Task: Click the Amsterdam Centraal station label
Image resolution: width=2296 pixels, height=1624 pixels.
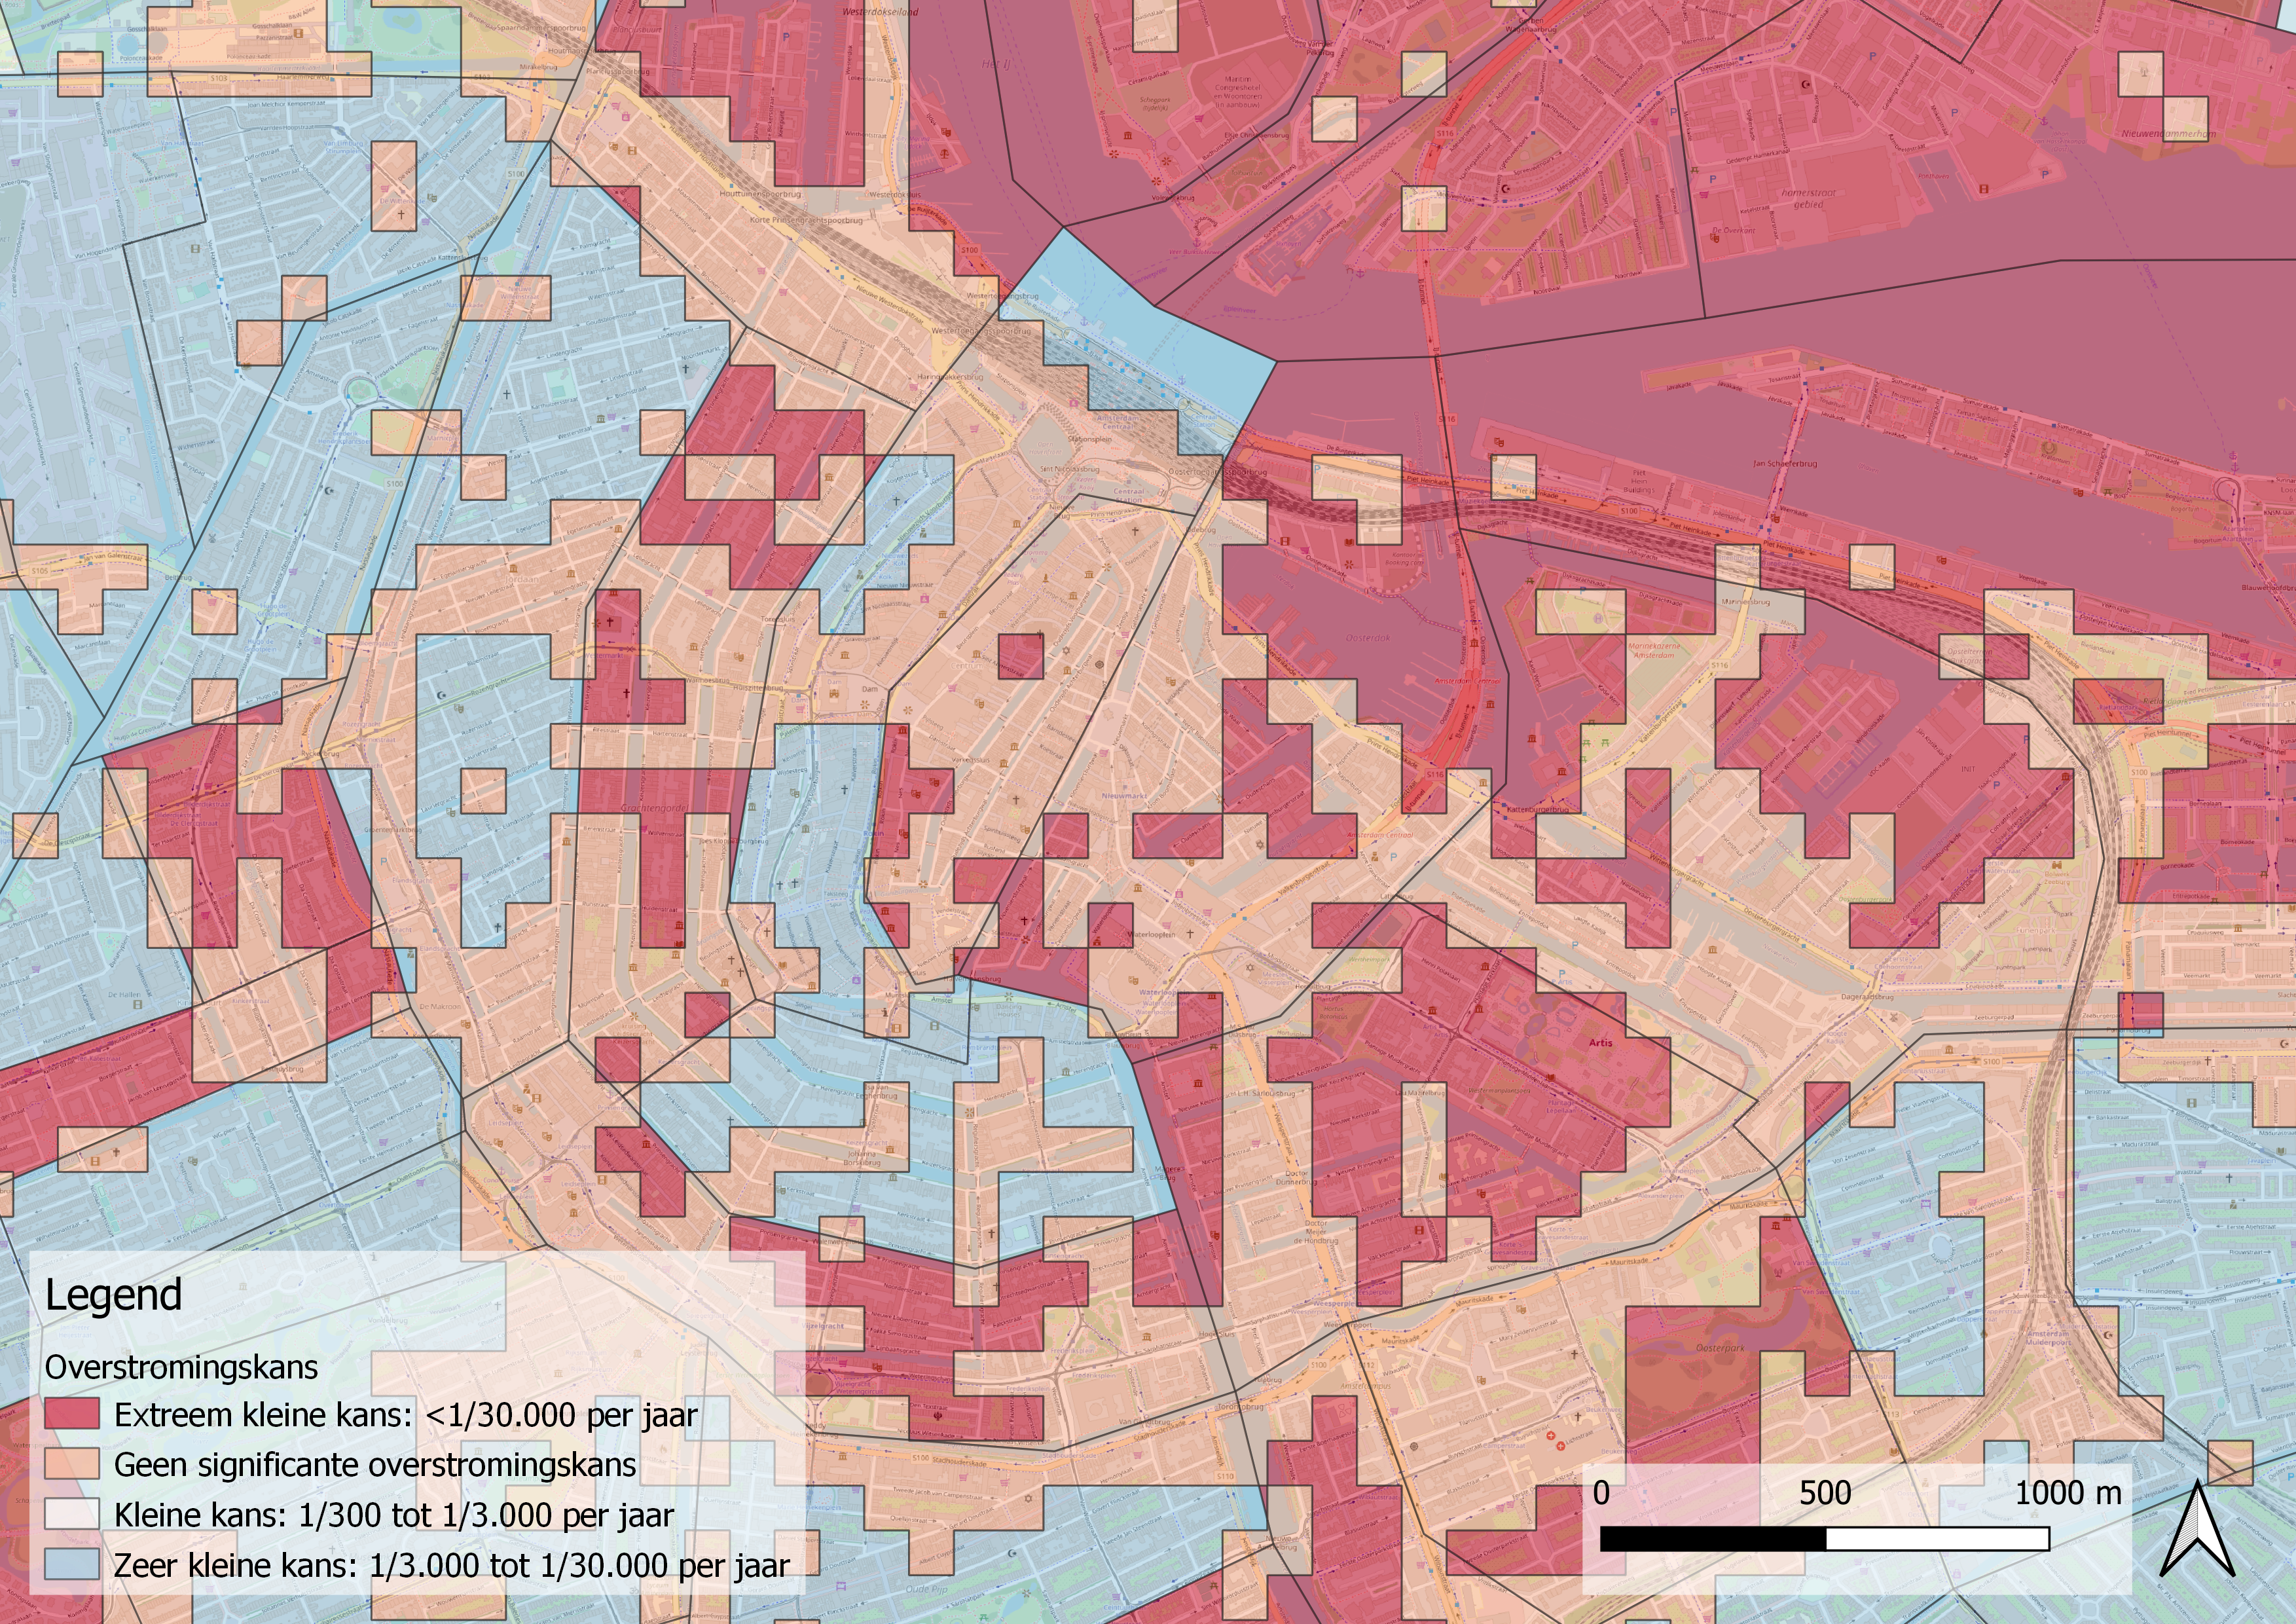Action: tap(1118, 423)
